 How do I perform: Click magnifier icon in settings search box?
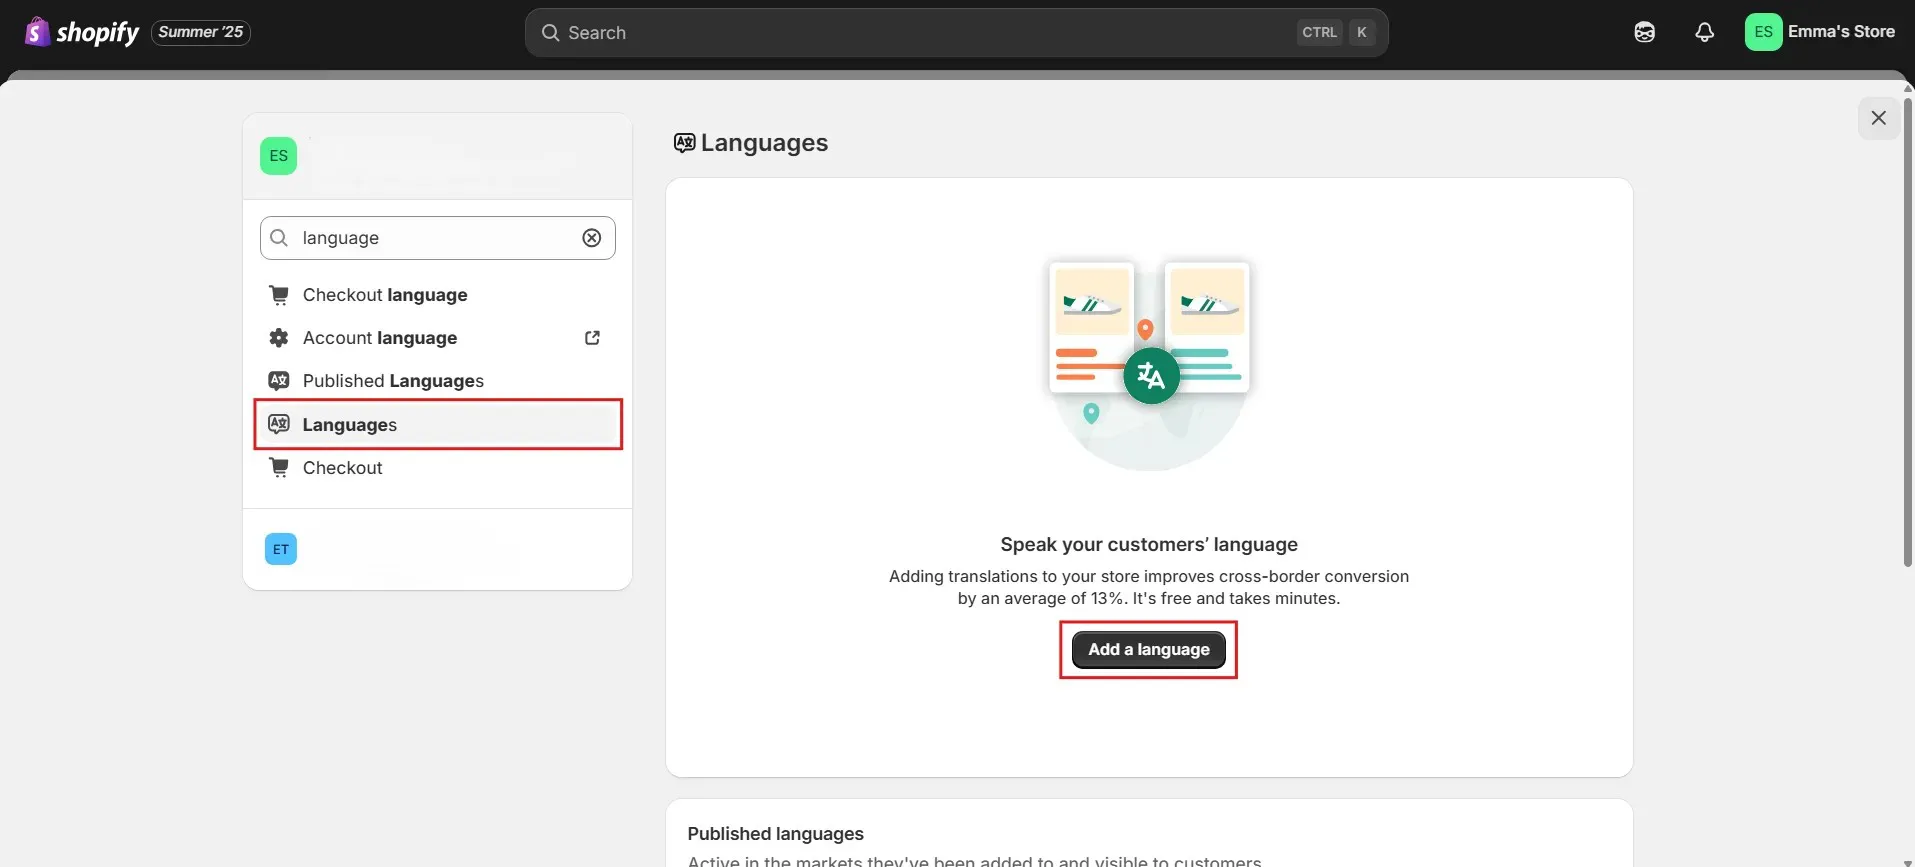tap(280, 238)
